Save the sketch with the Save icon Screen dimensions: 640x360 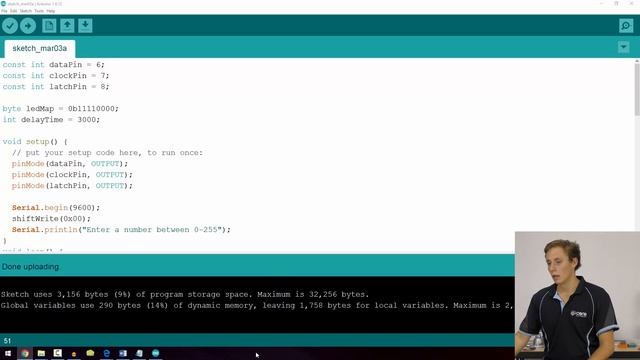pos(85,25)
